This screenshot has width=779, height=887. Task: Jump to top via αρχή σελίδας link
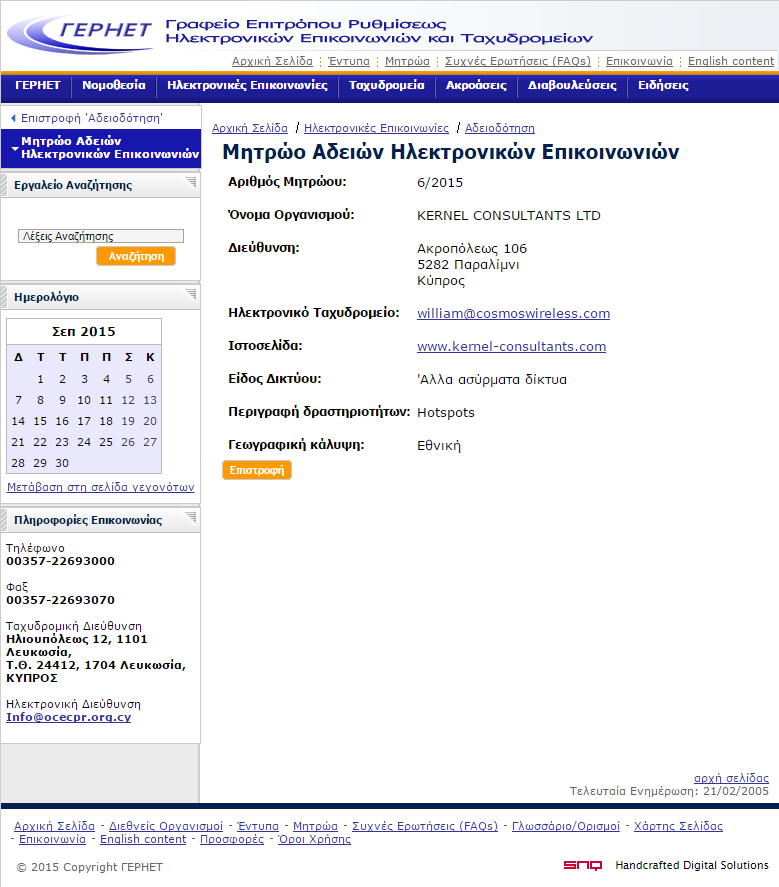(x=731, y=778)
